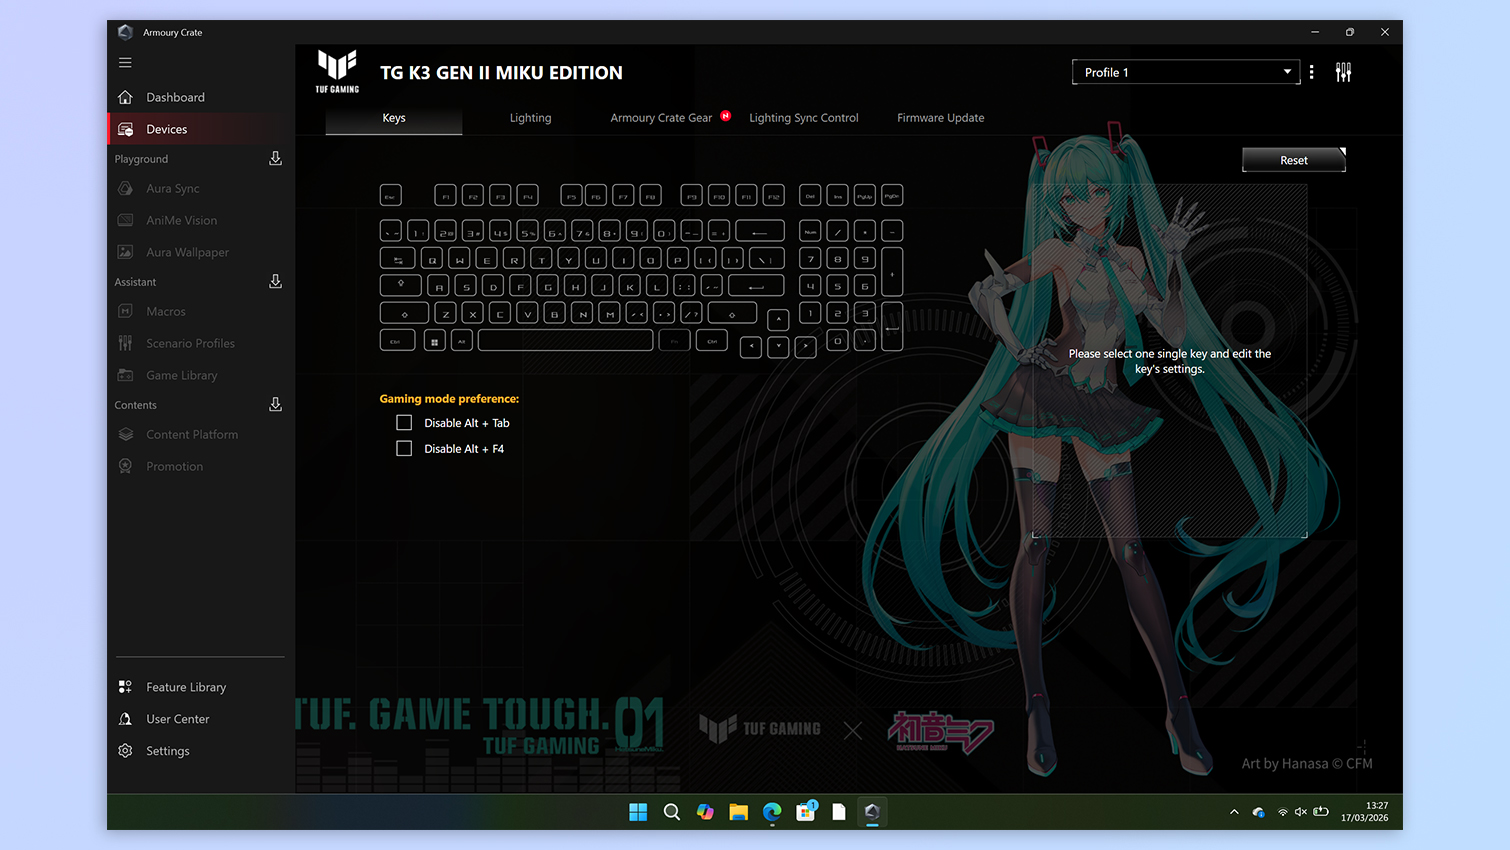1510x850 pixels.
Task: Enable Disable Alt + Tab checkbox
Action: tap(404, 423)
